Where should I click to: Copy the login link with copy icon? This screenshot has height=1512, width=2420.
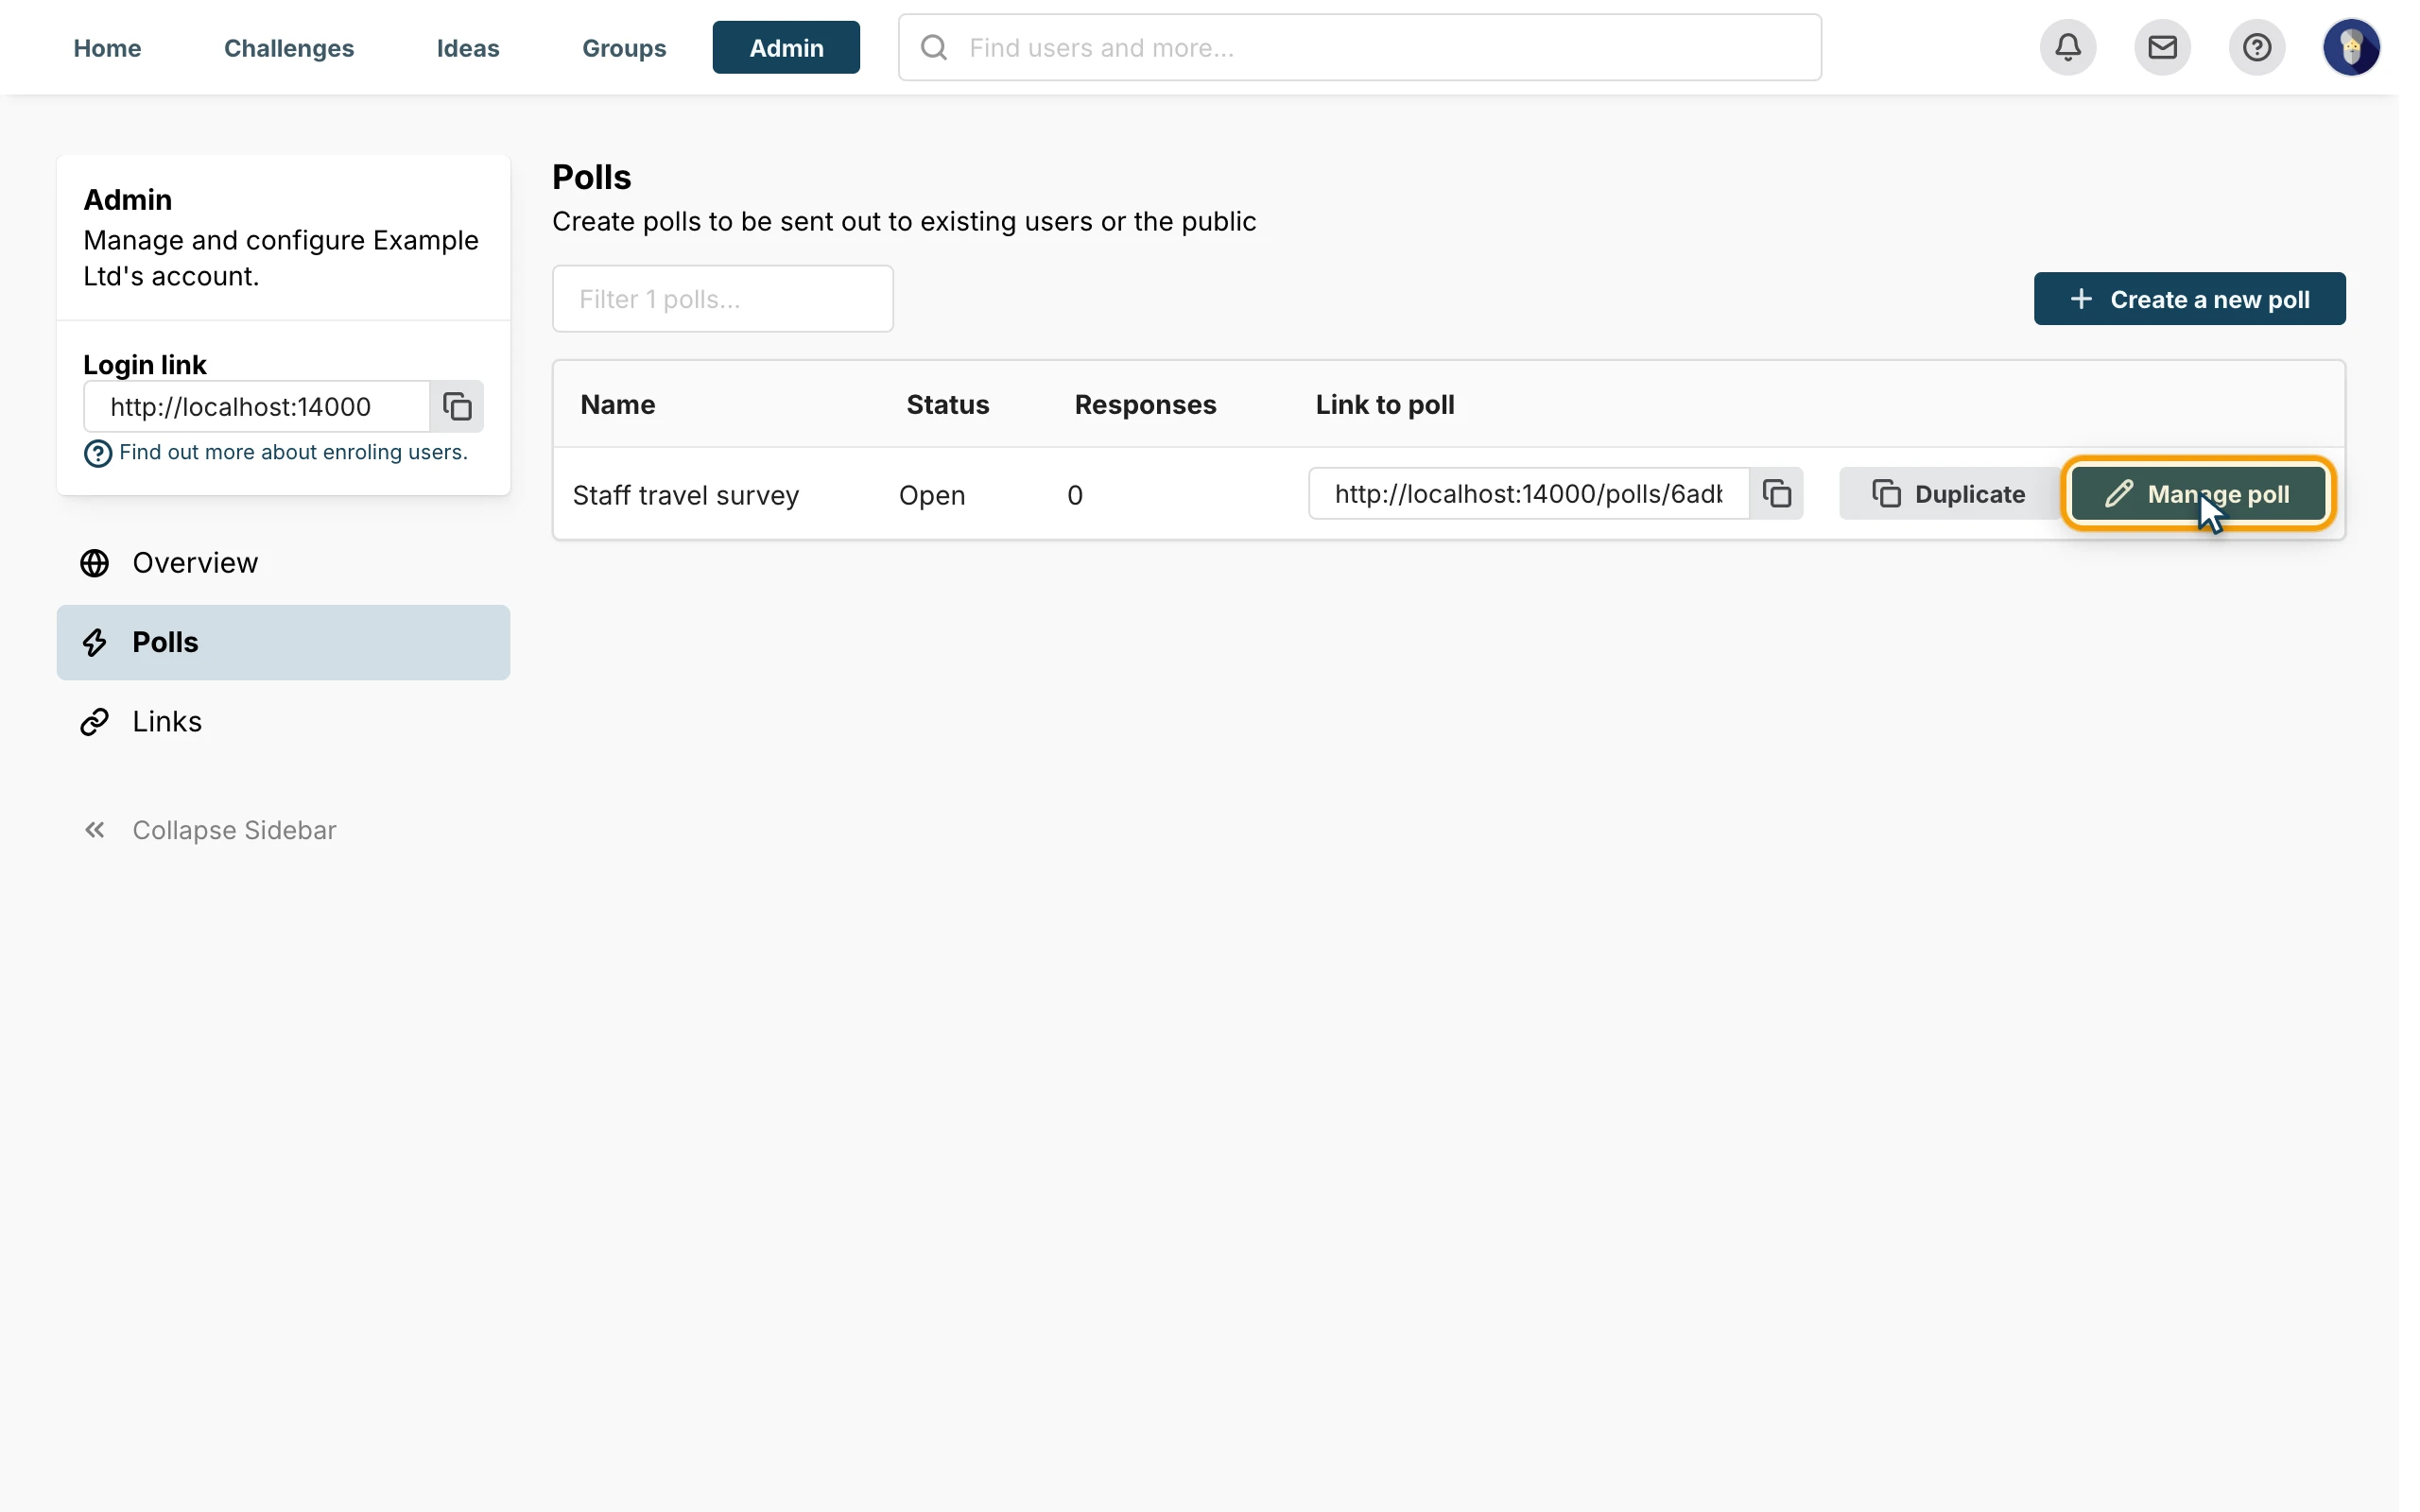[457, 406]
